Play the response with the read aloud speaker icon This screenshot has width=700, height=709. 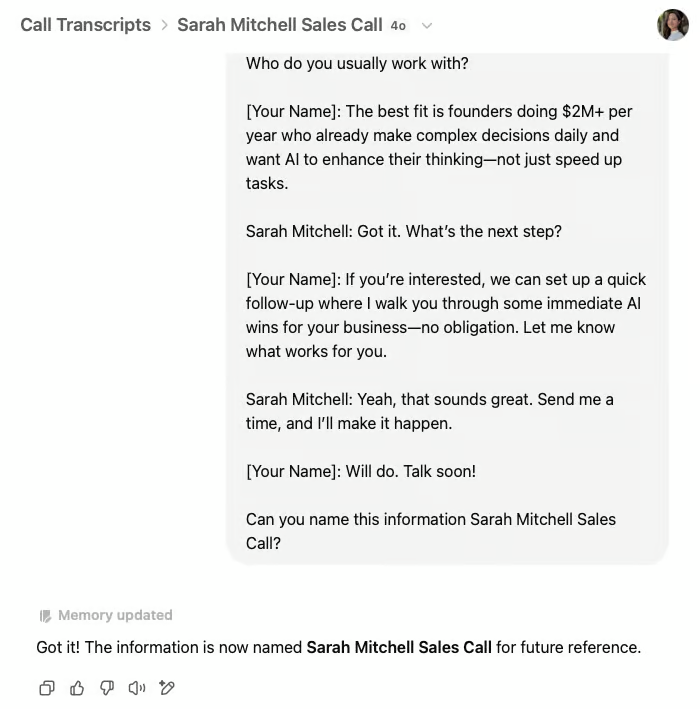137,688
